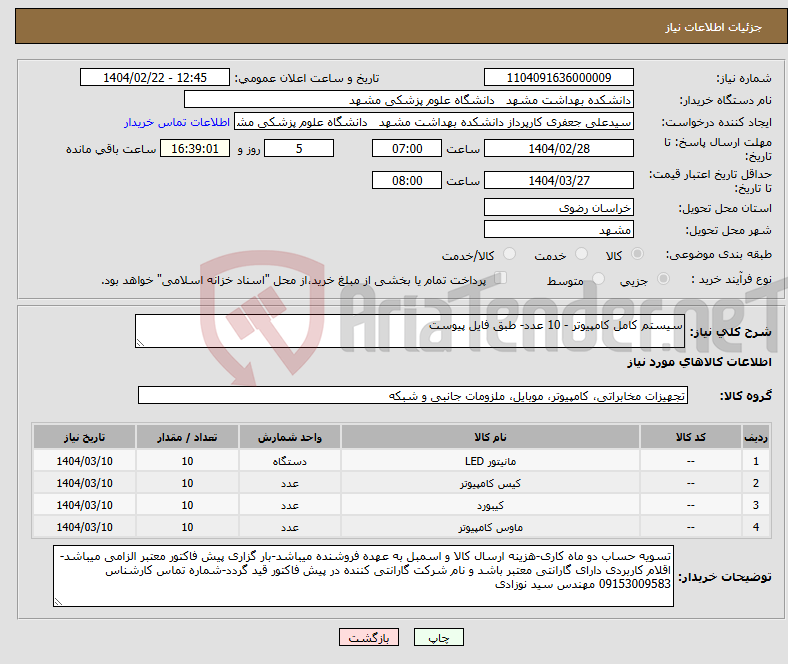Click the شماره نیاز field 1104091636000009

[x=558, y=77]
